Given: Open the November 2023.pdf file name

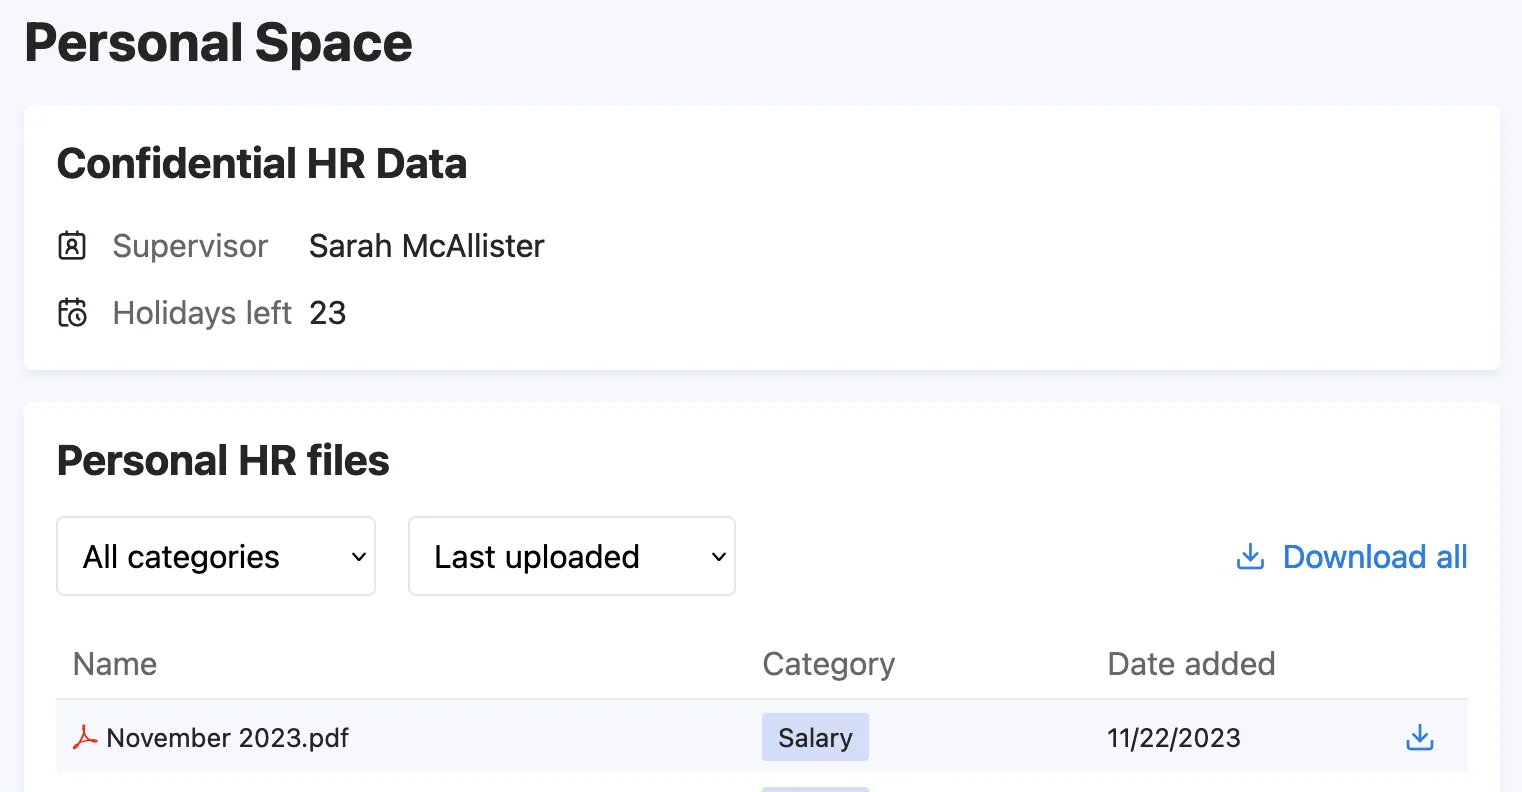Looking at the screenshot, I should [228, 738].
